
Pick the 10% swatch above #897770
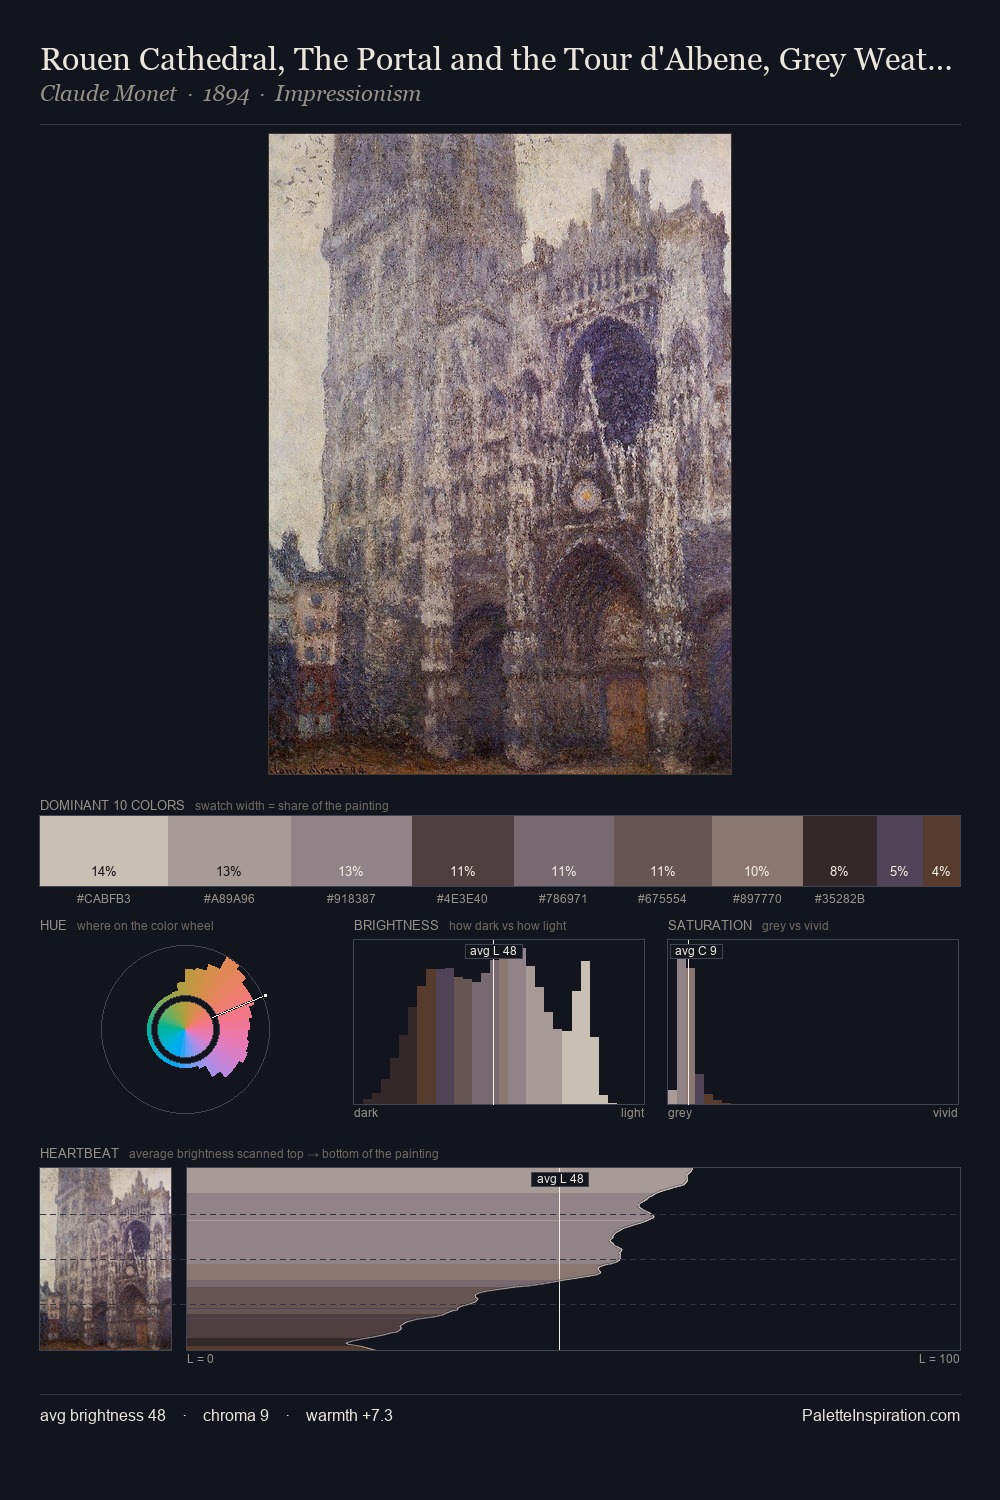point(757,851)
